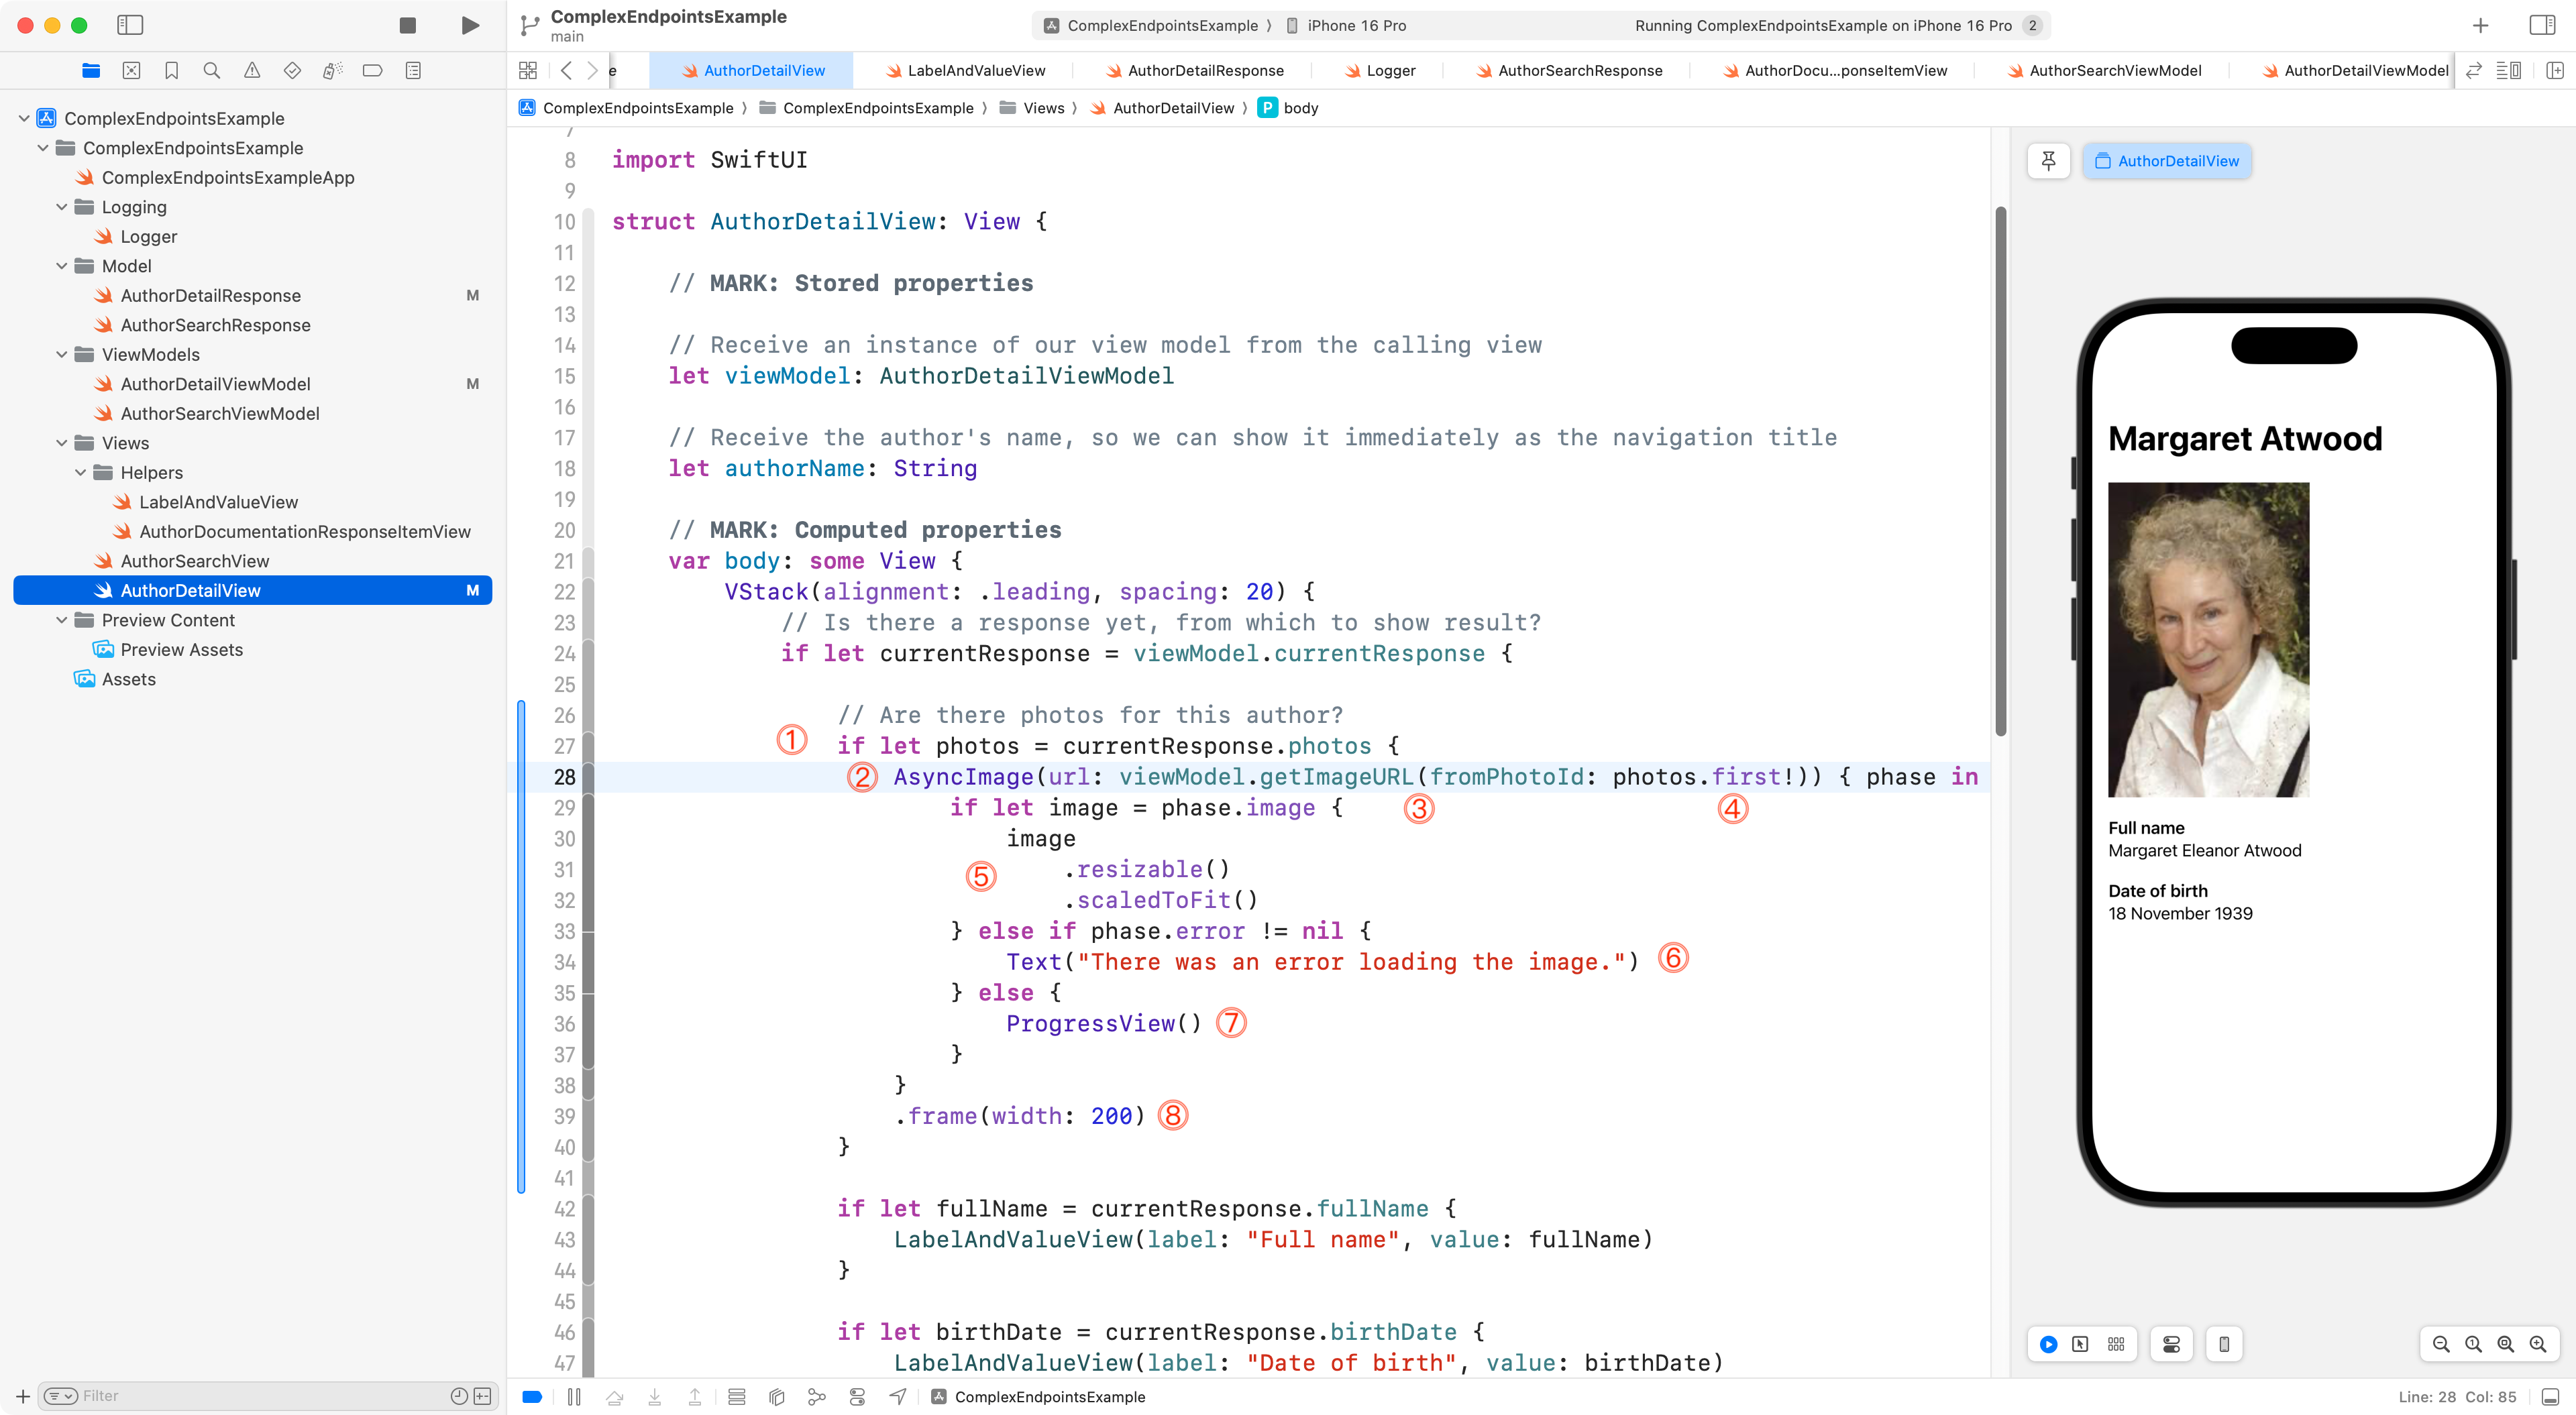Switch to the AuthorSearchViewModel tab
Viewport: 2576px width, 1415px height.
click(x=2114, y=70)
